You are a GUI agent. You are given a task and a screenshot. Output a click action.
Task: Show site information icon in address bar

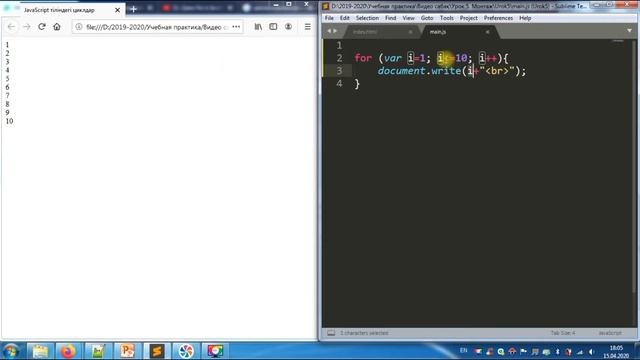[x=79, y=27]
